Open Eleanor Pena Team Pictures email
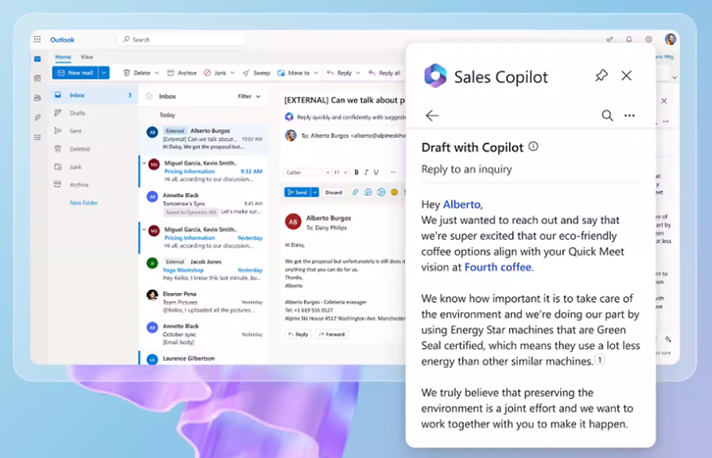The image size is (712, 458). pos(203,302)
